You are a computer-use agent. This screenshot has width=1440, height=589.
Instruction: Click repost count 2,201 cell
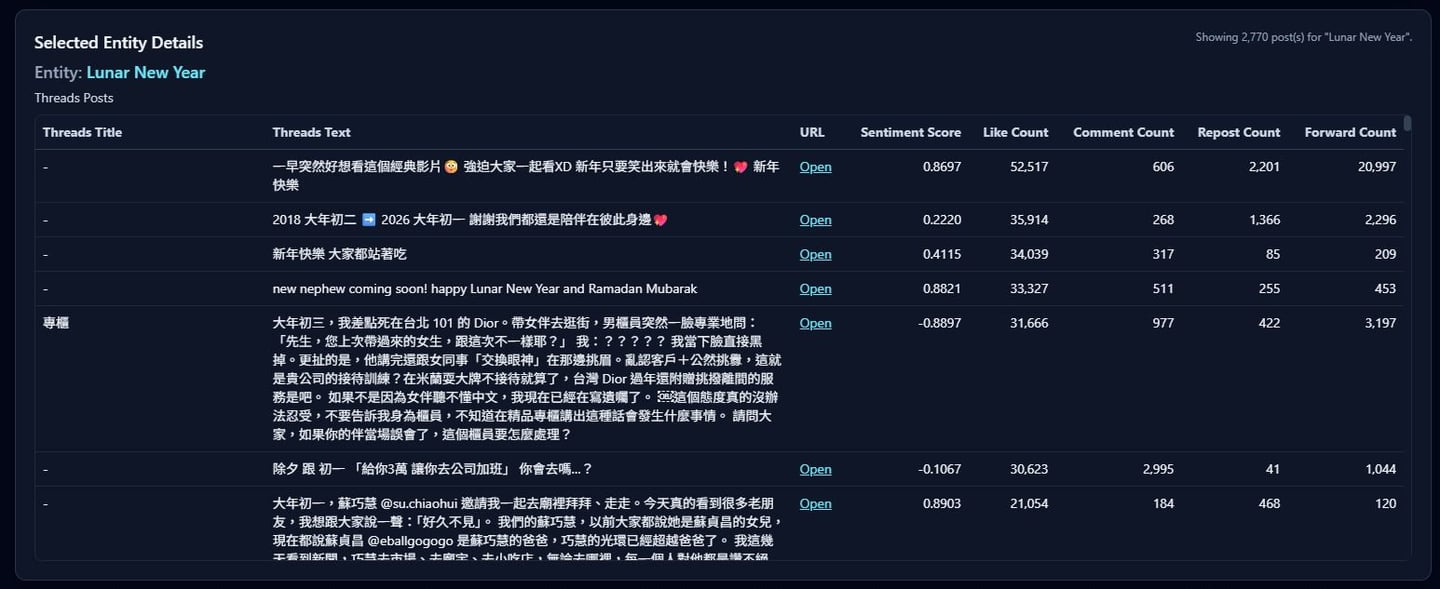coord(1264,167)
